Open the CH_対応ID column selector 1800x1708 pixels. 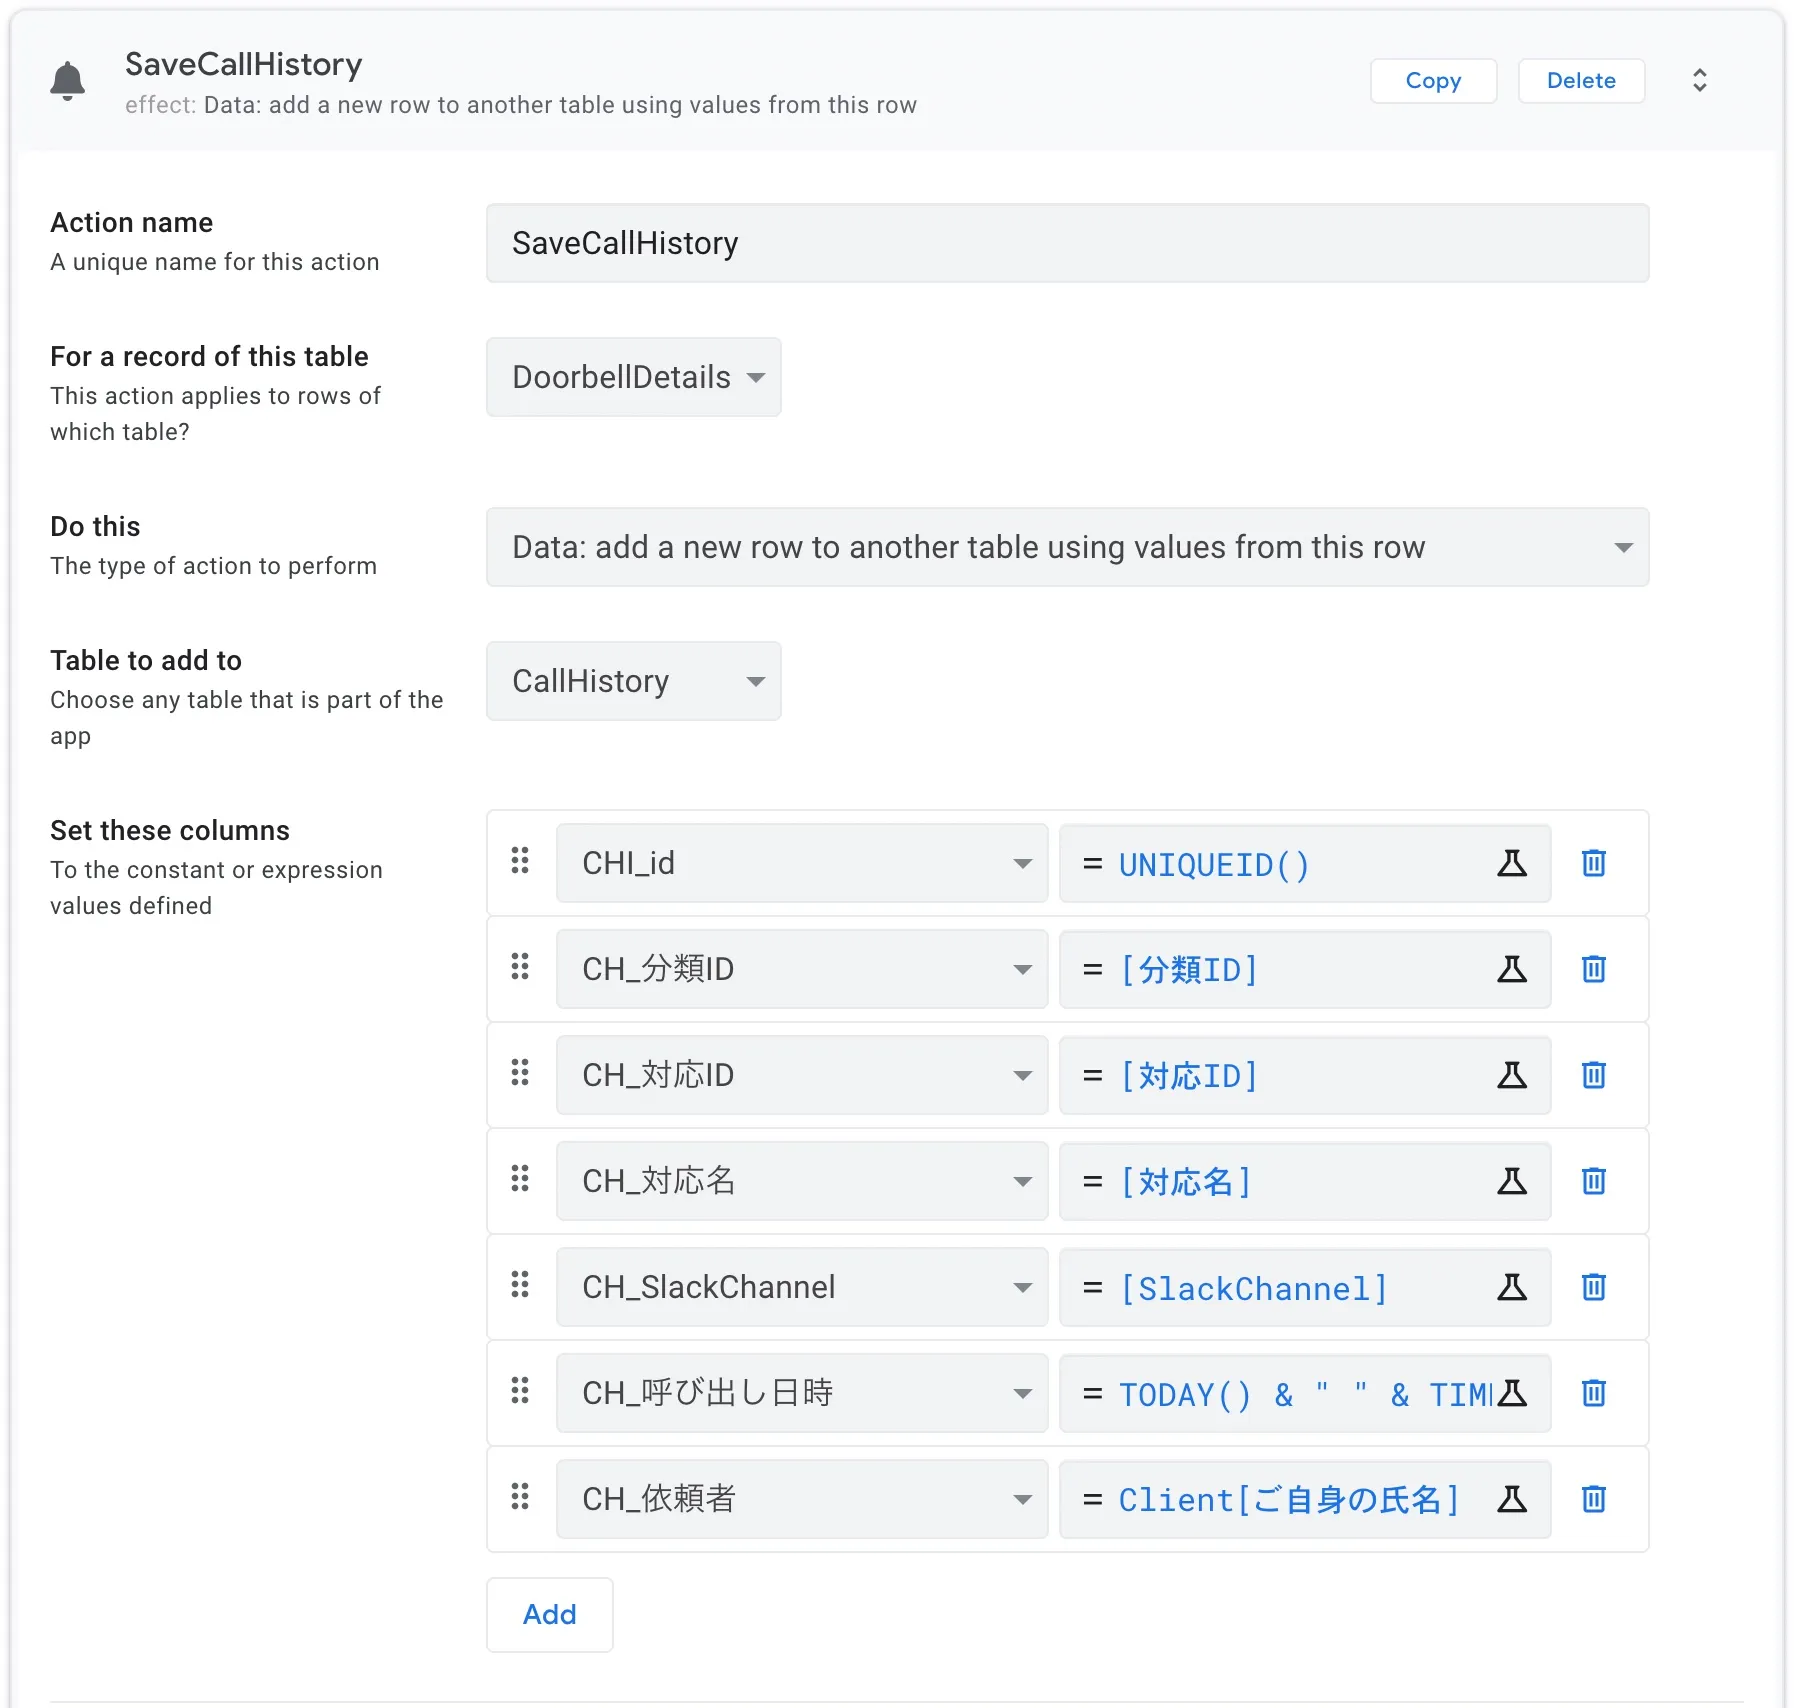801,1075
